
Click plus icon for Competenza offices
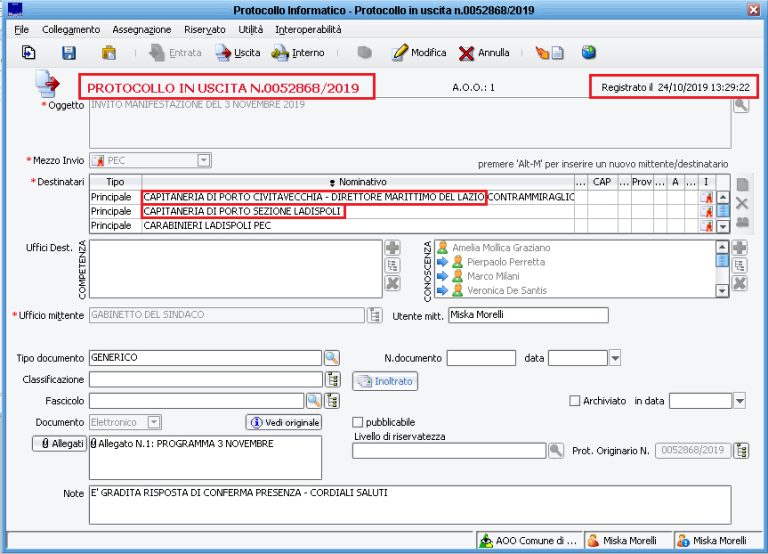tap(392, 247)
